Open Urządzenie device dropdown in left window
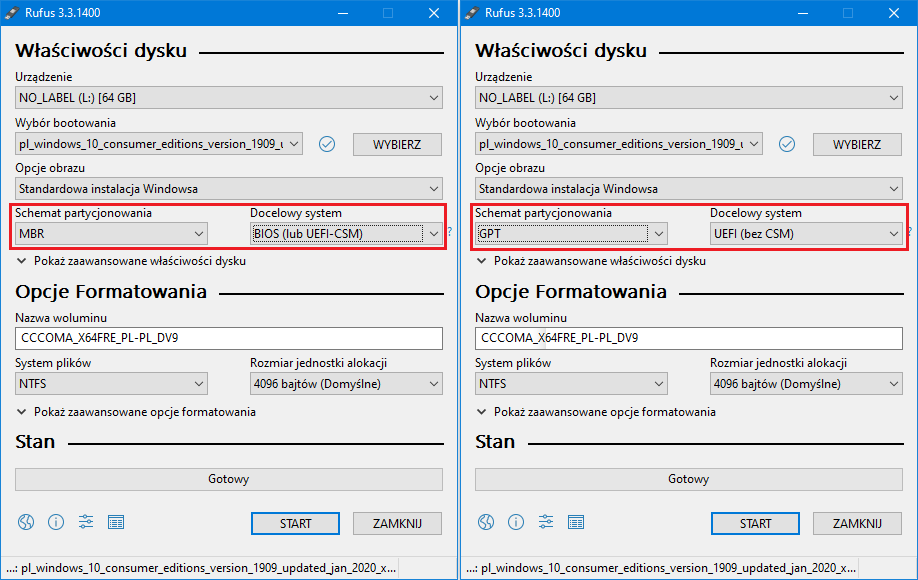Viewport: 918px width, 580px height. [229, 98]
